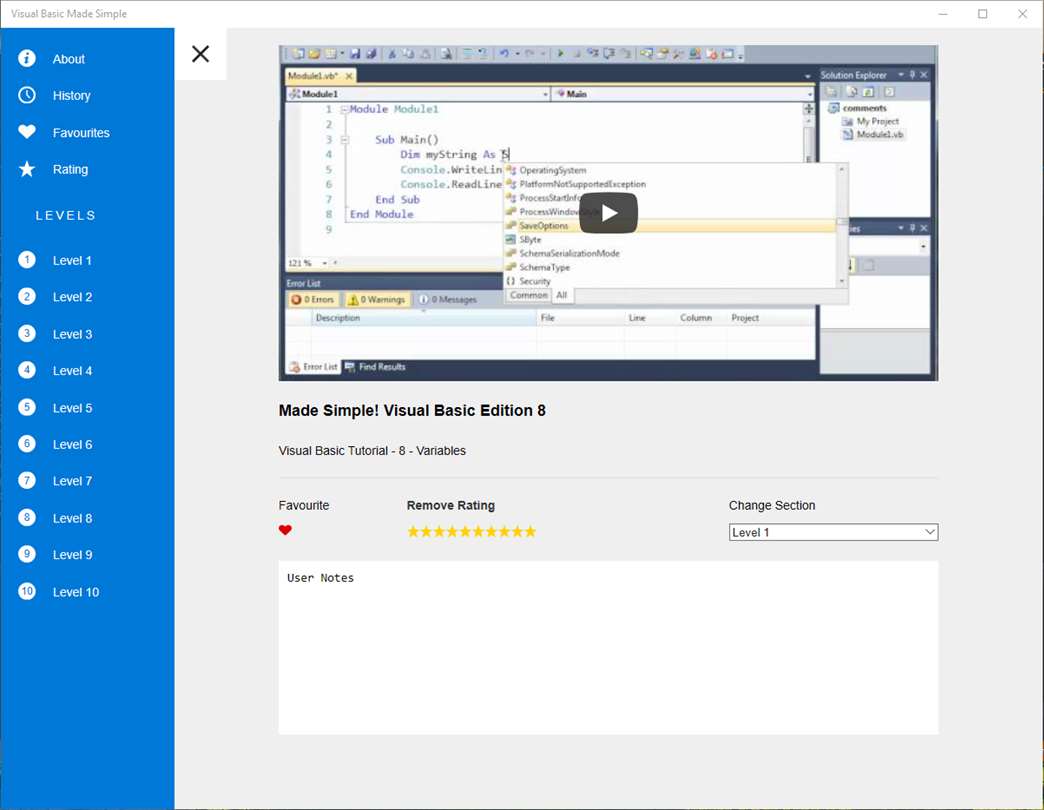The width and height of the screenshot is (1044, 810).
Task: Go to Level 6 text link
Action: coord(72,445)
